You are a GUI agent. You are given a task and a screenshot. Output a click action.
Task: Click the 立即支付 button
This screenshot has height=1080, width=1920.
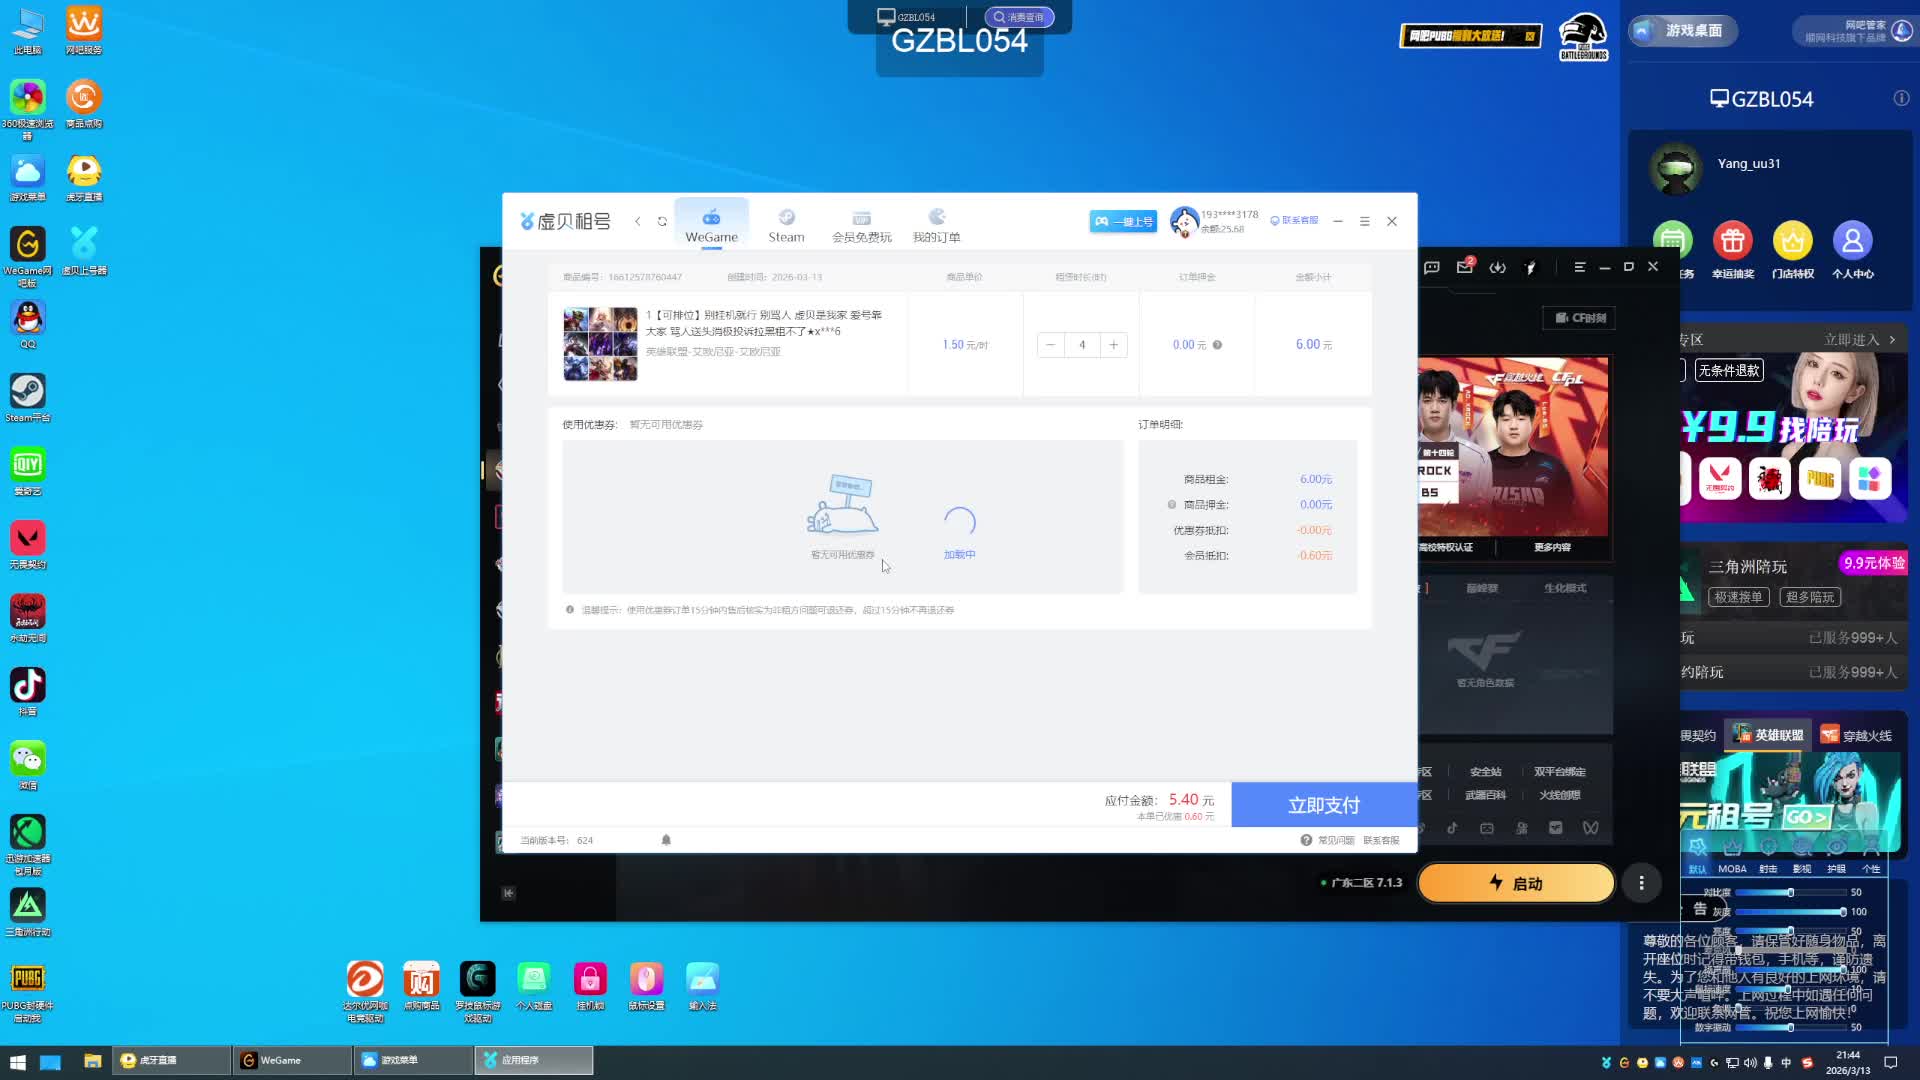(x=1323, y=805)
